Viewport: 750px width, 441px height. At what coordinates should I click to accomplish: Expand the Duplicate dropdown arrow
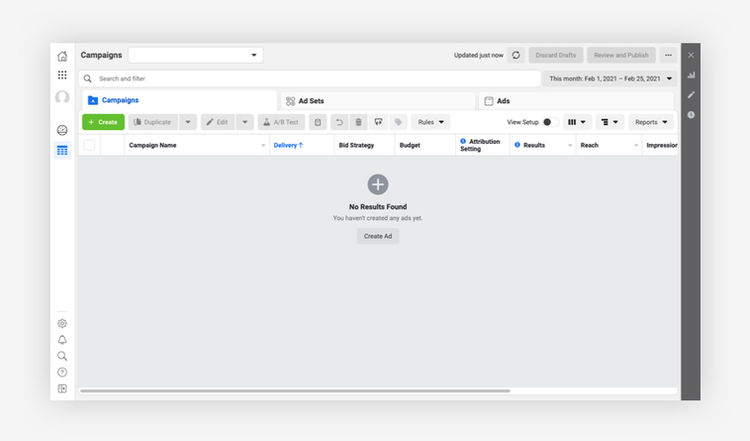click(188, 122)
